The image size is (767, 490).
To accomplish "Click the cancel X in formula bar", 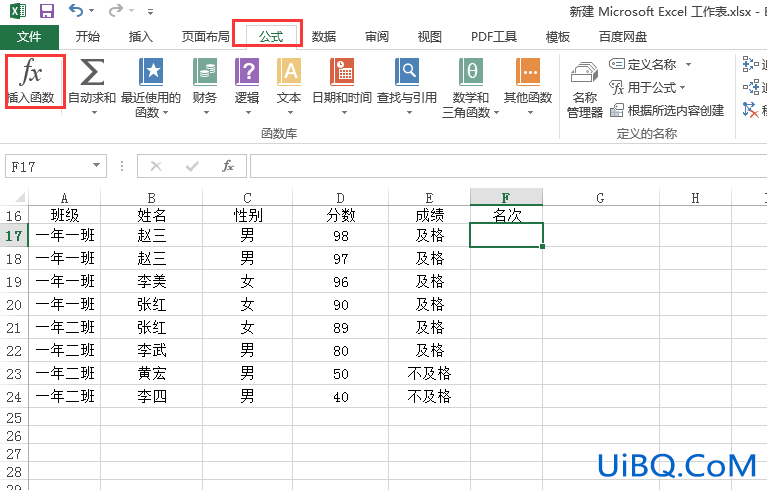I will [x=156, y=166].
